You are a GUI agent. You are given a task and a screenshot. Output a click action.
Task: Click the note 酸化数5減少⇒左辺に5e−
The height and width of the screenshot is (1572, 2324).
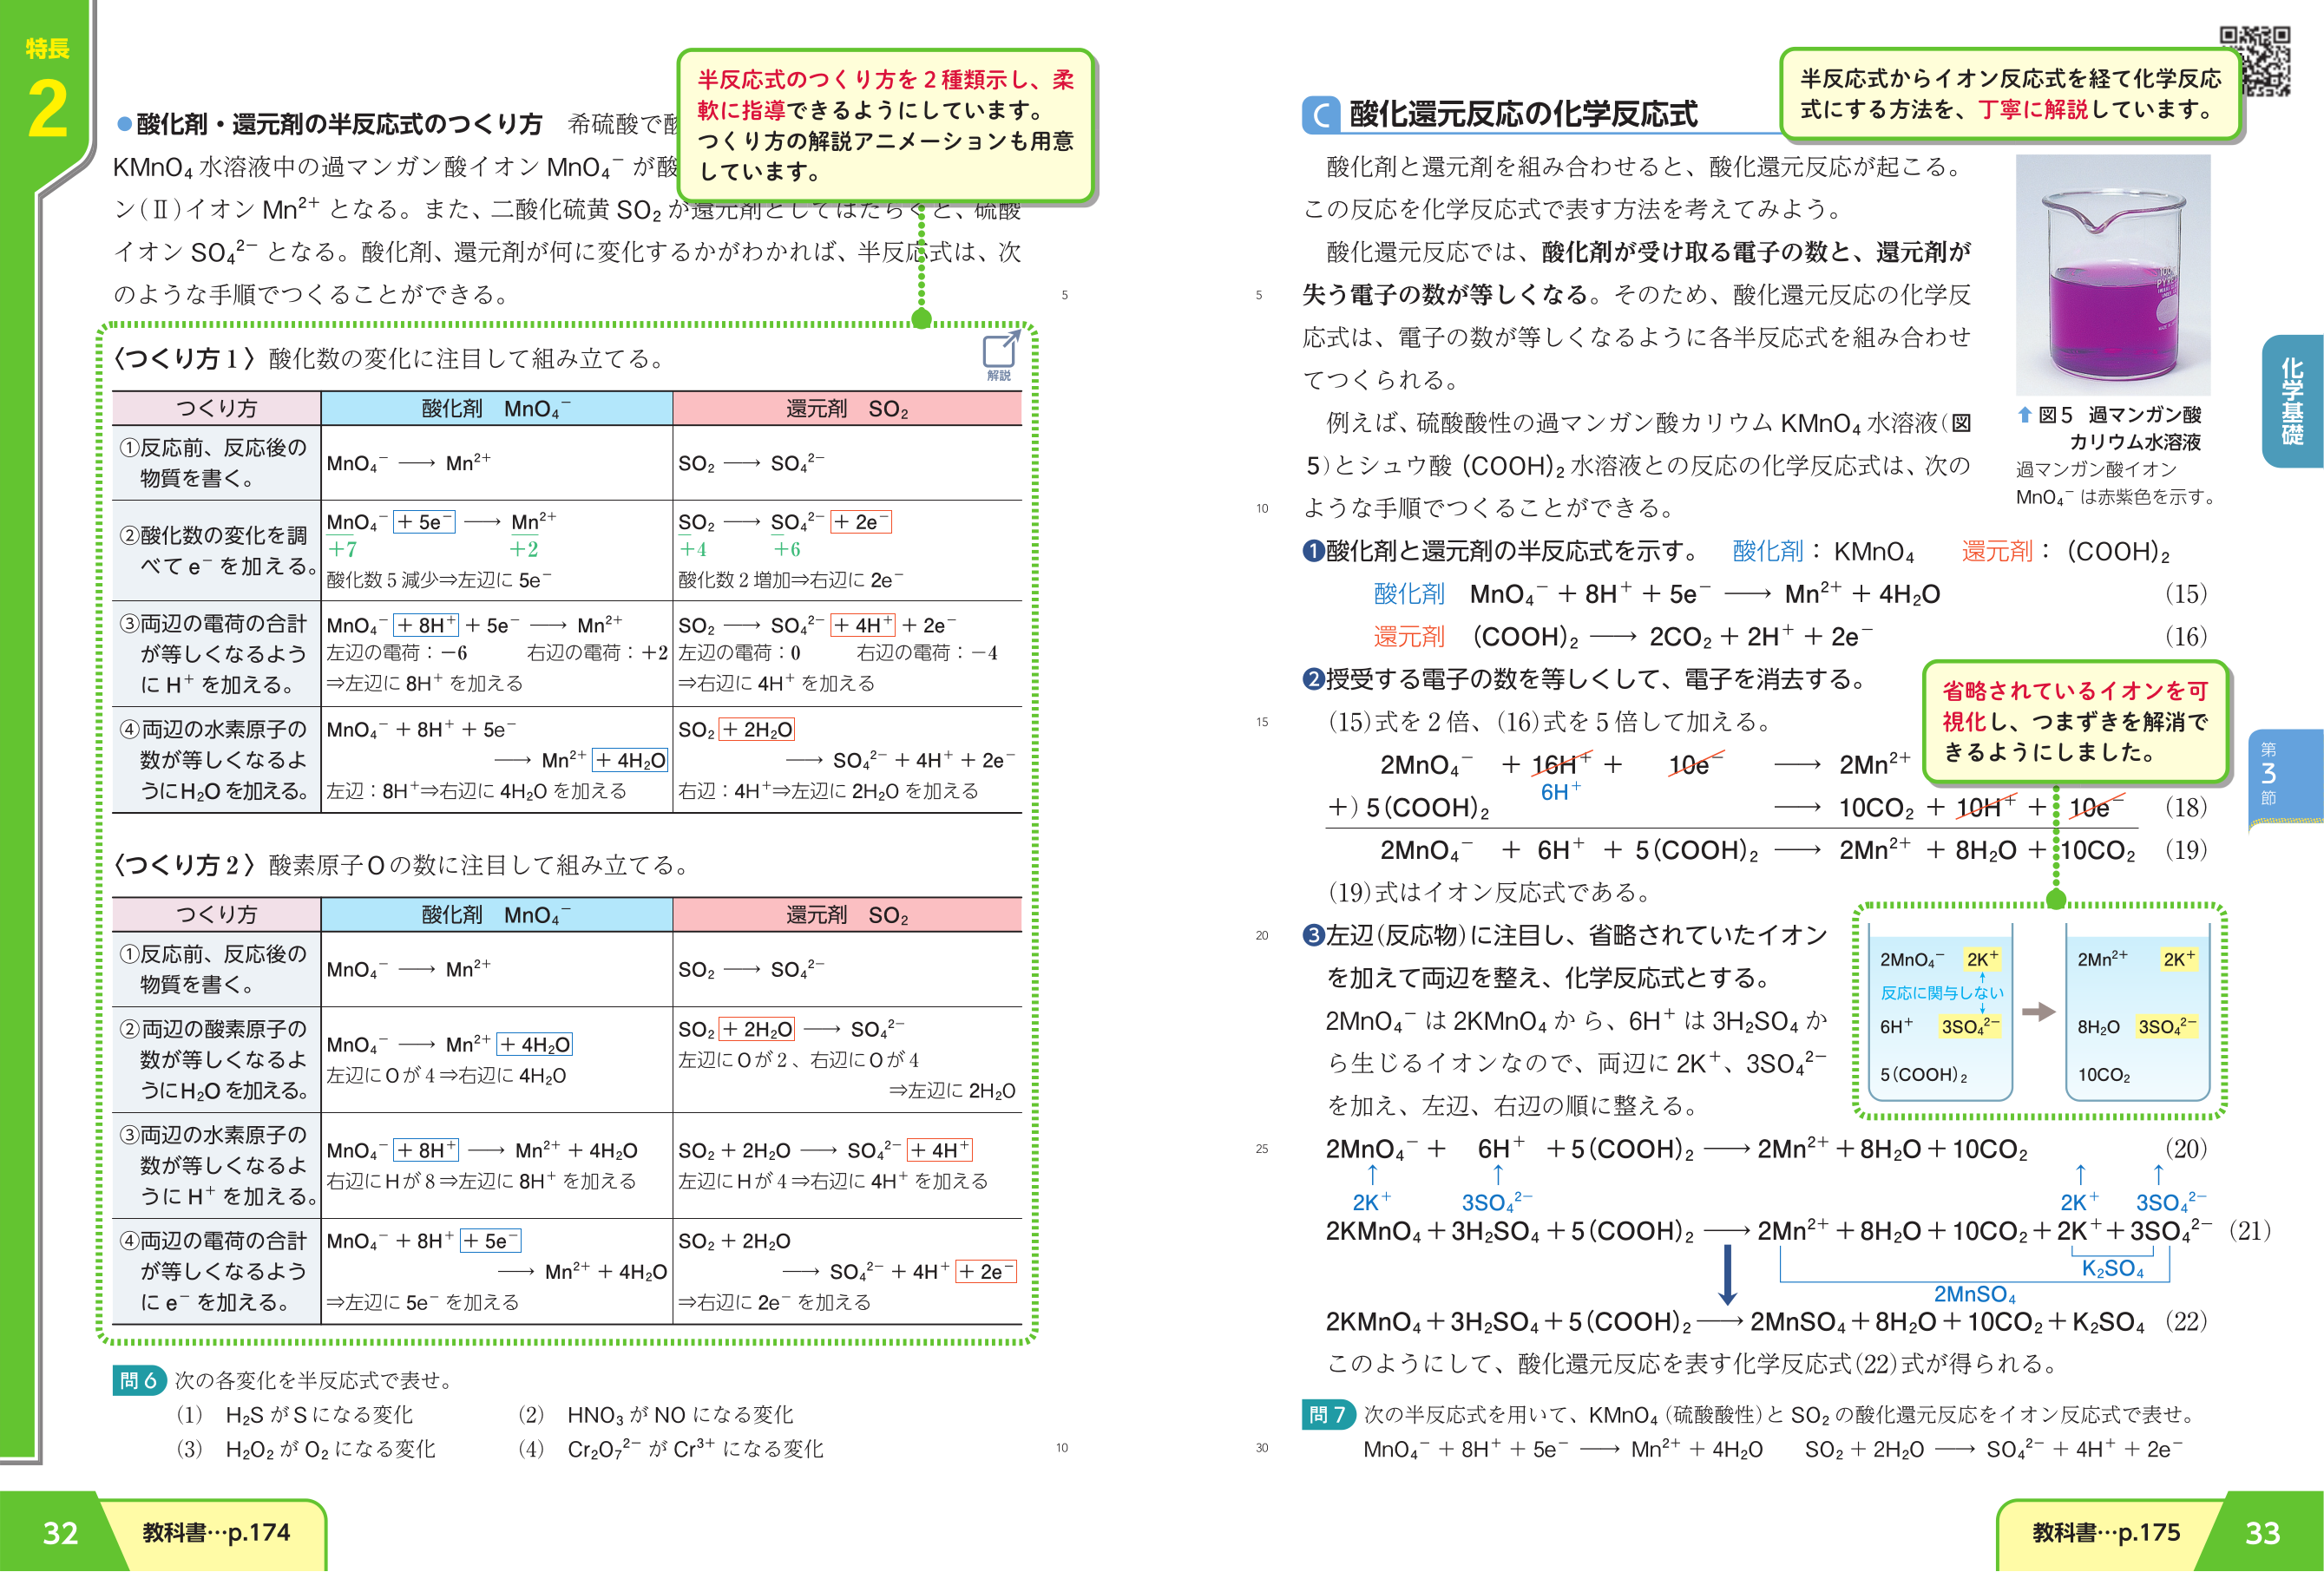tap(439, 580)
